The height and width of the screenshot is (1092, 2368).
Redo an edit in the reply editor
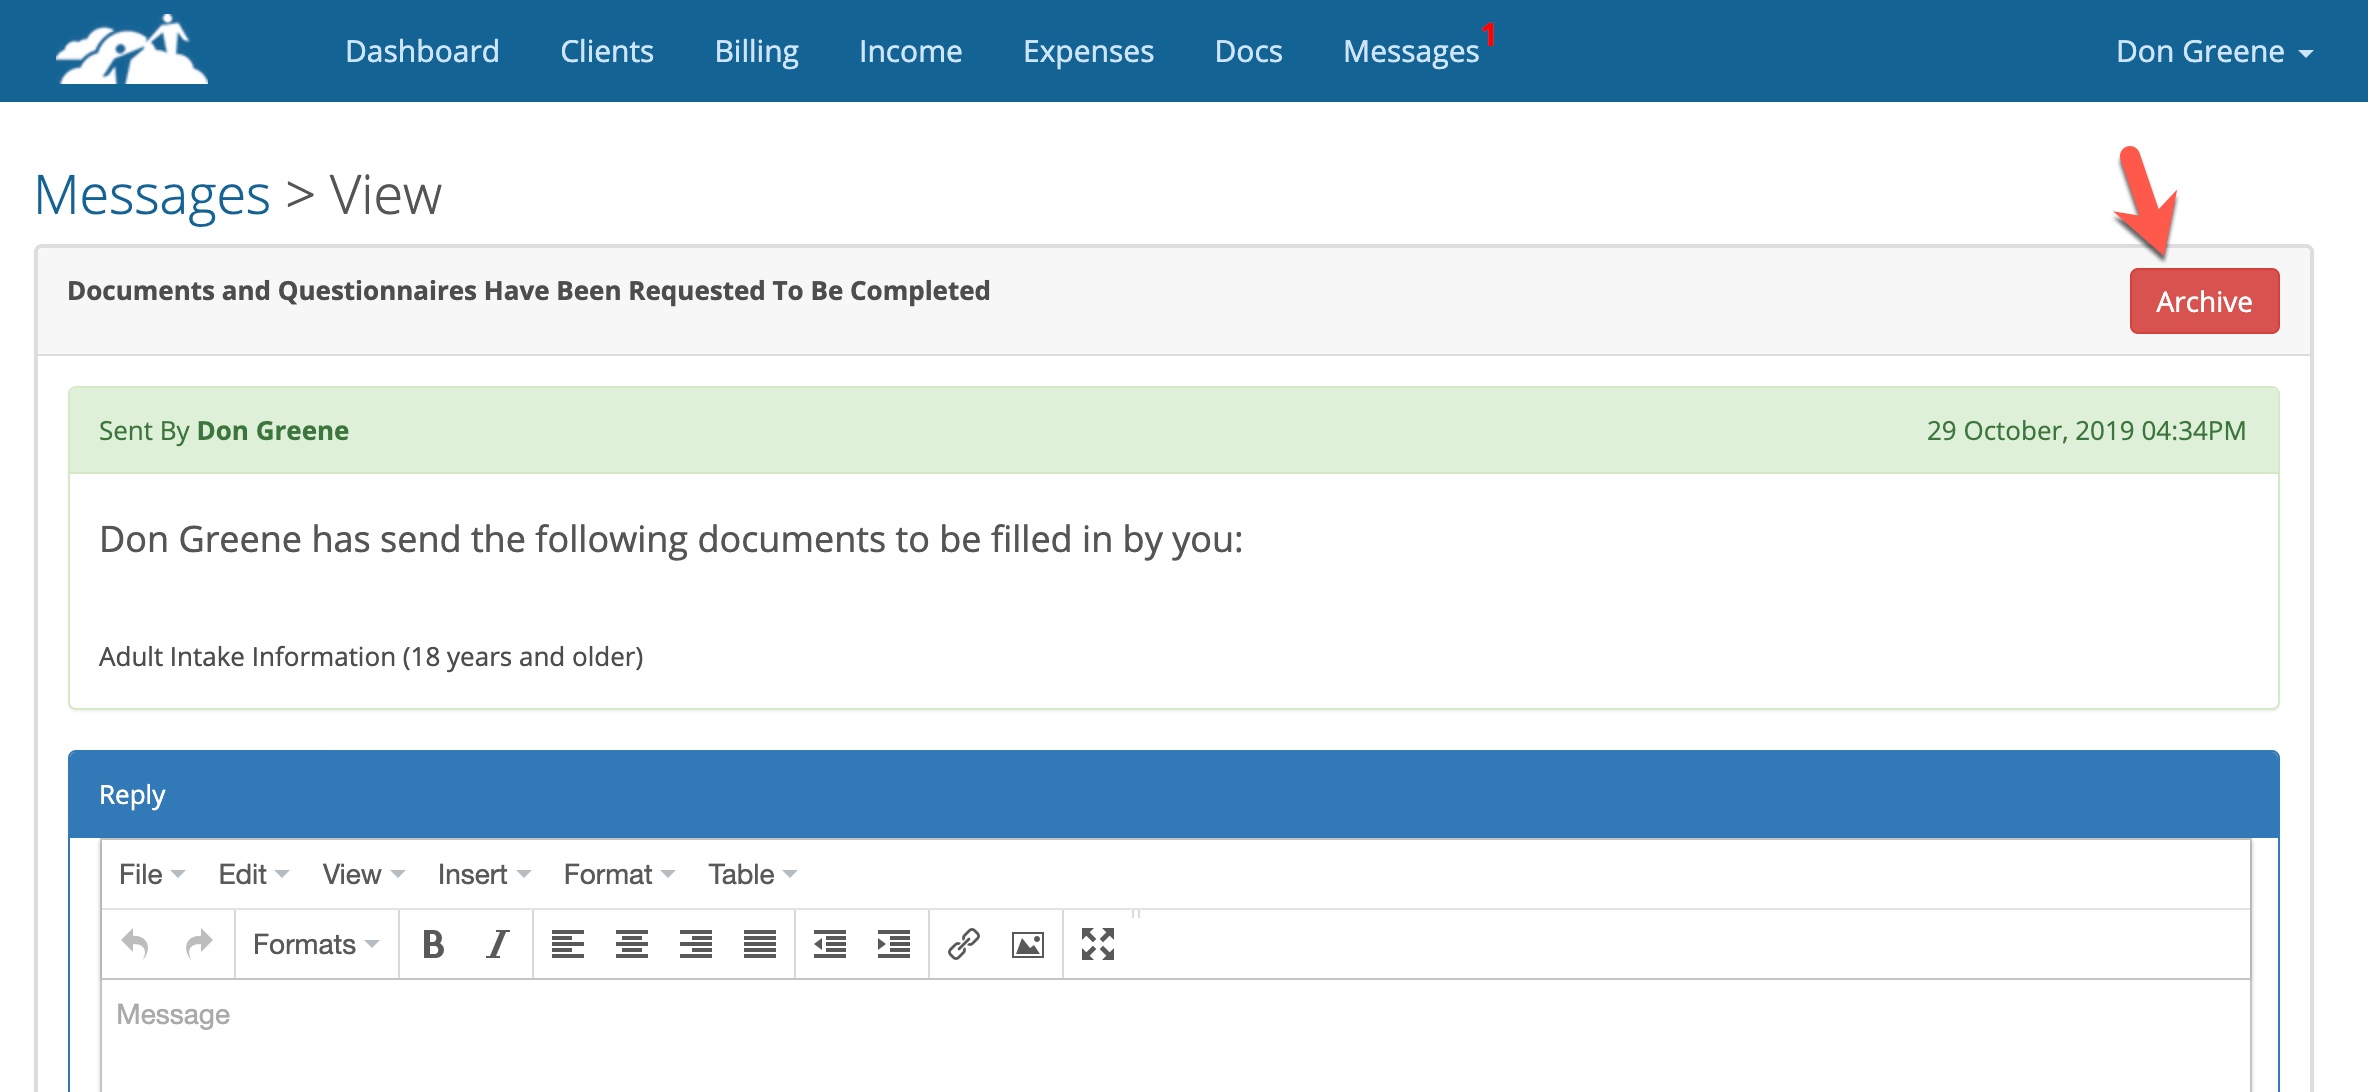pyautogui.click(x=198, y=943)
